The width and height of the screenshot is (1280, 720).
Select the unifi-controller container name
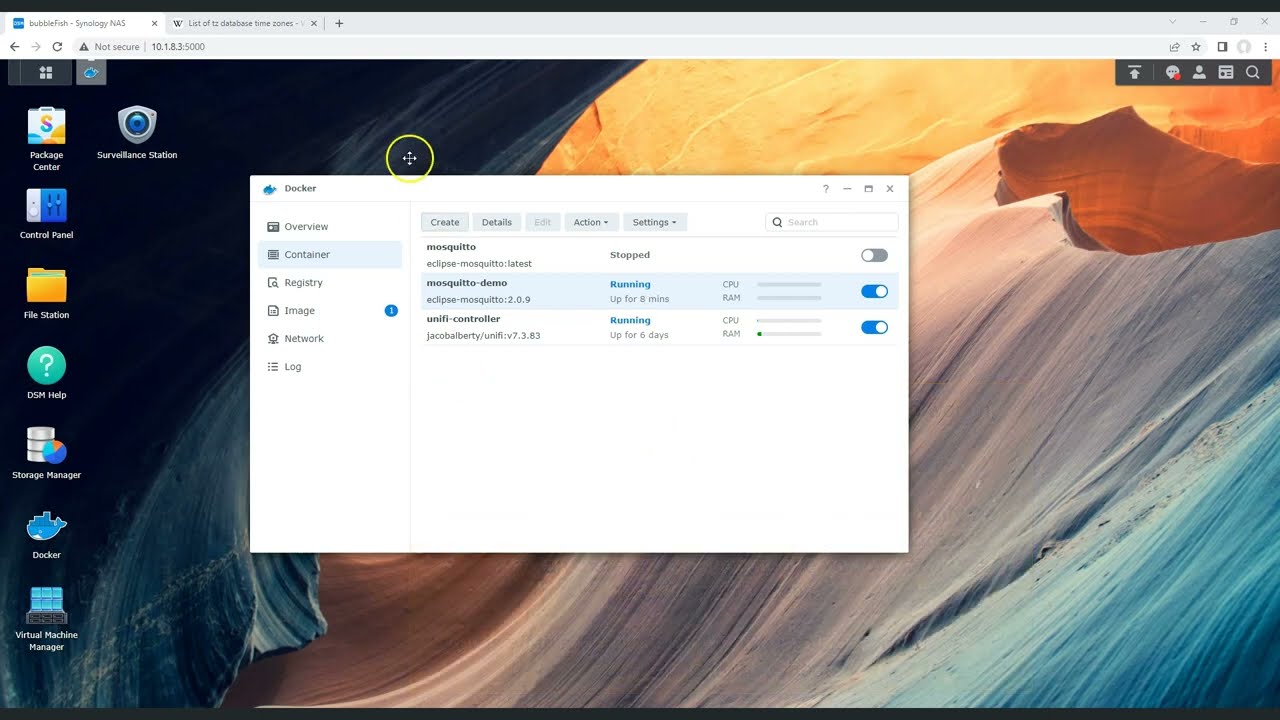click(464, 319)
